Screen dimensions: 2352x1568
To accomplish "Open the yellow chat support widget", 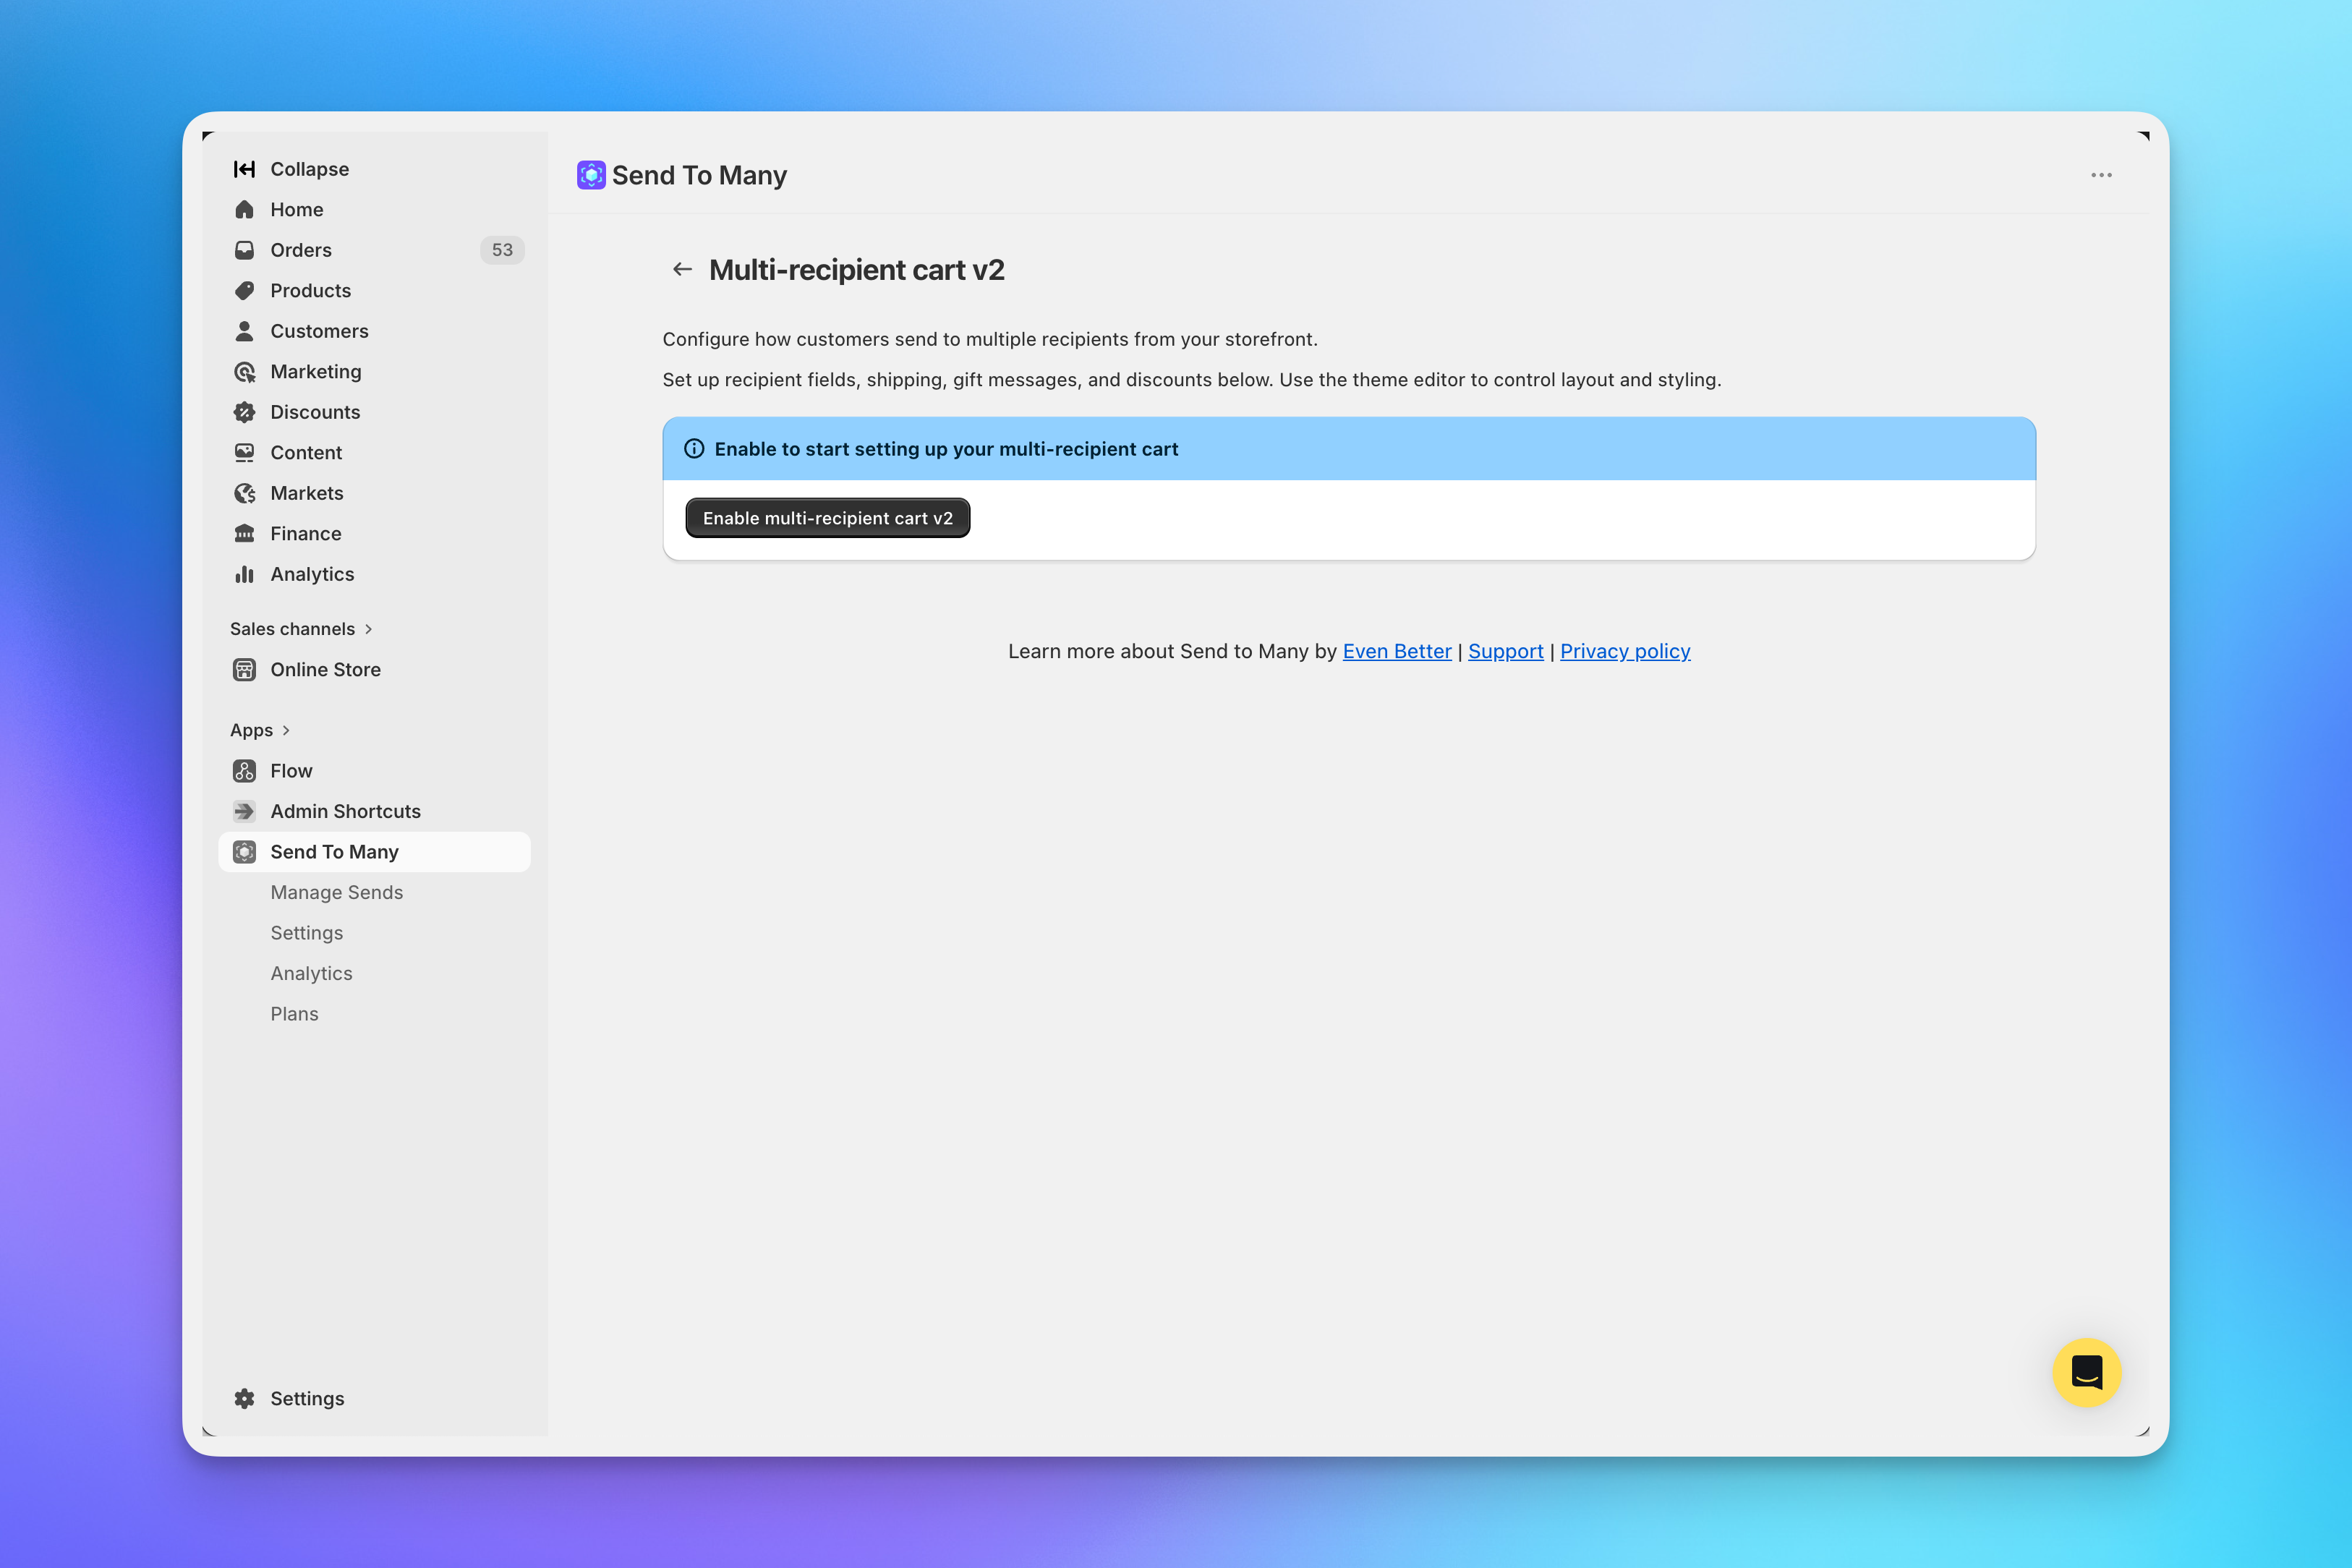I will pyautogui.click(x=2086, y=1372).
